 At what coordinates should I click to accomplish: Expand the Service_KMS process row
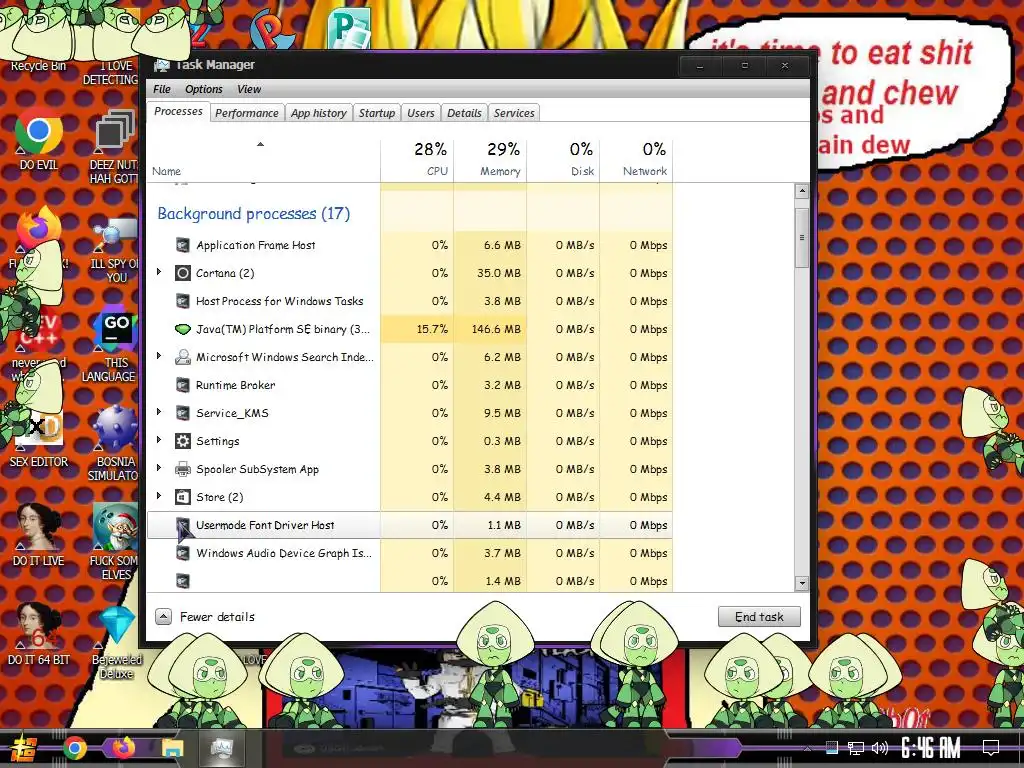pyautogui.click(x=159, y=412)
